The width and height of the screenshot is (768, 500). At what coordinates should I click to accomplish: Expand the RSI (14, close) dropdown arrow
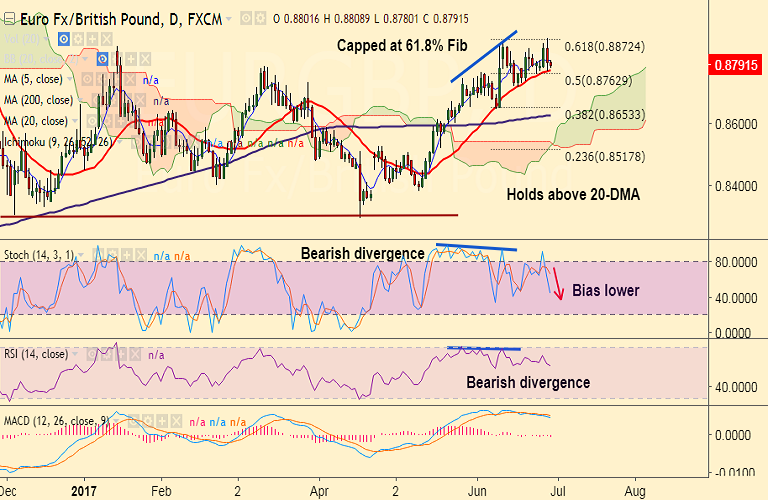pyautogui.click(x=75, y=354)
